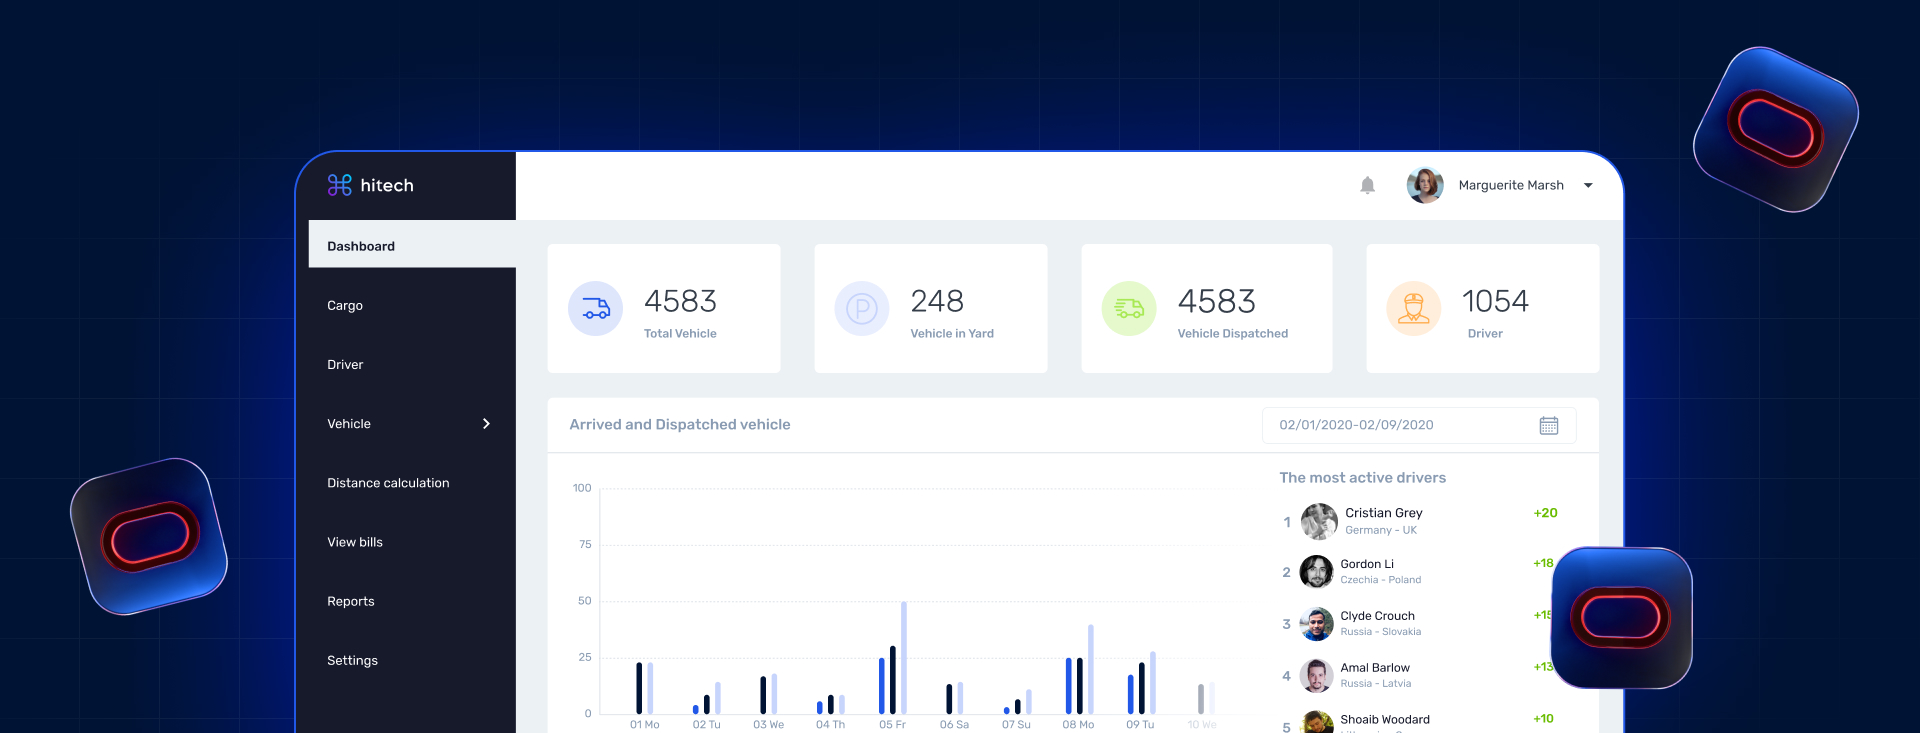Navigate to Reports

coord(351,601)
